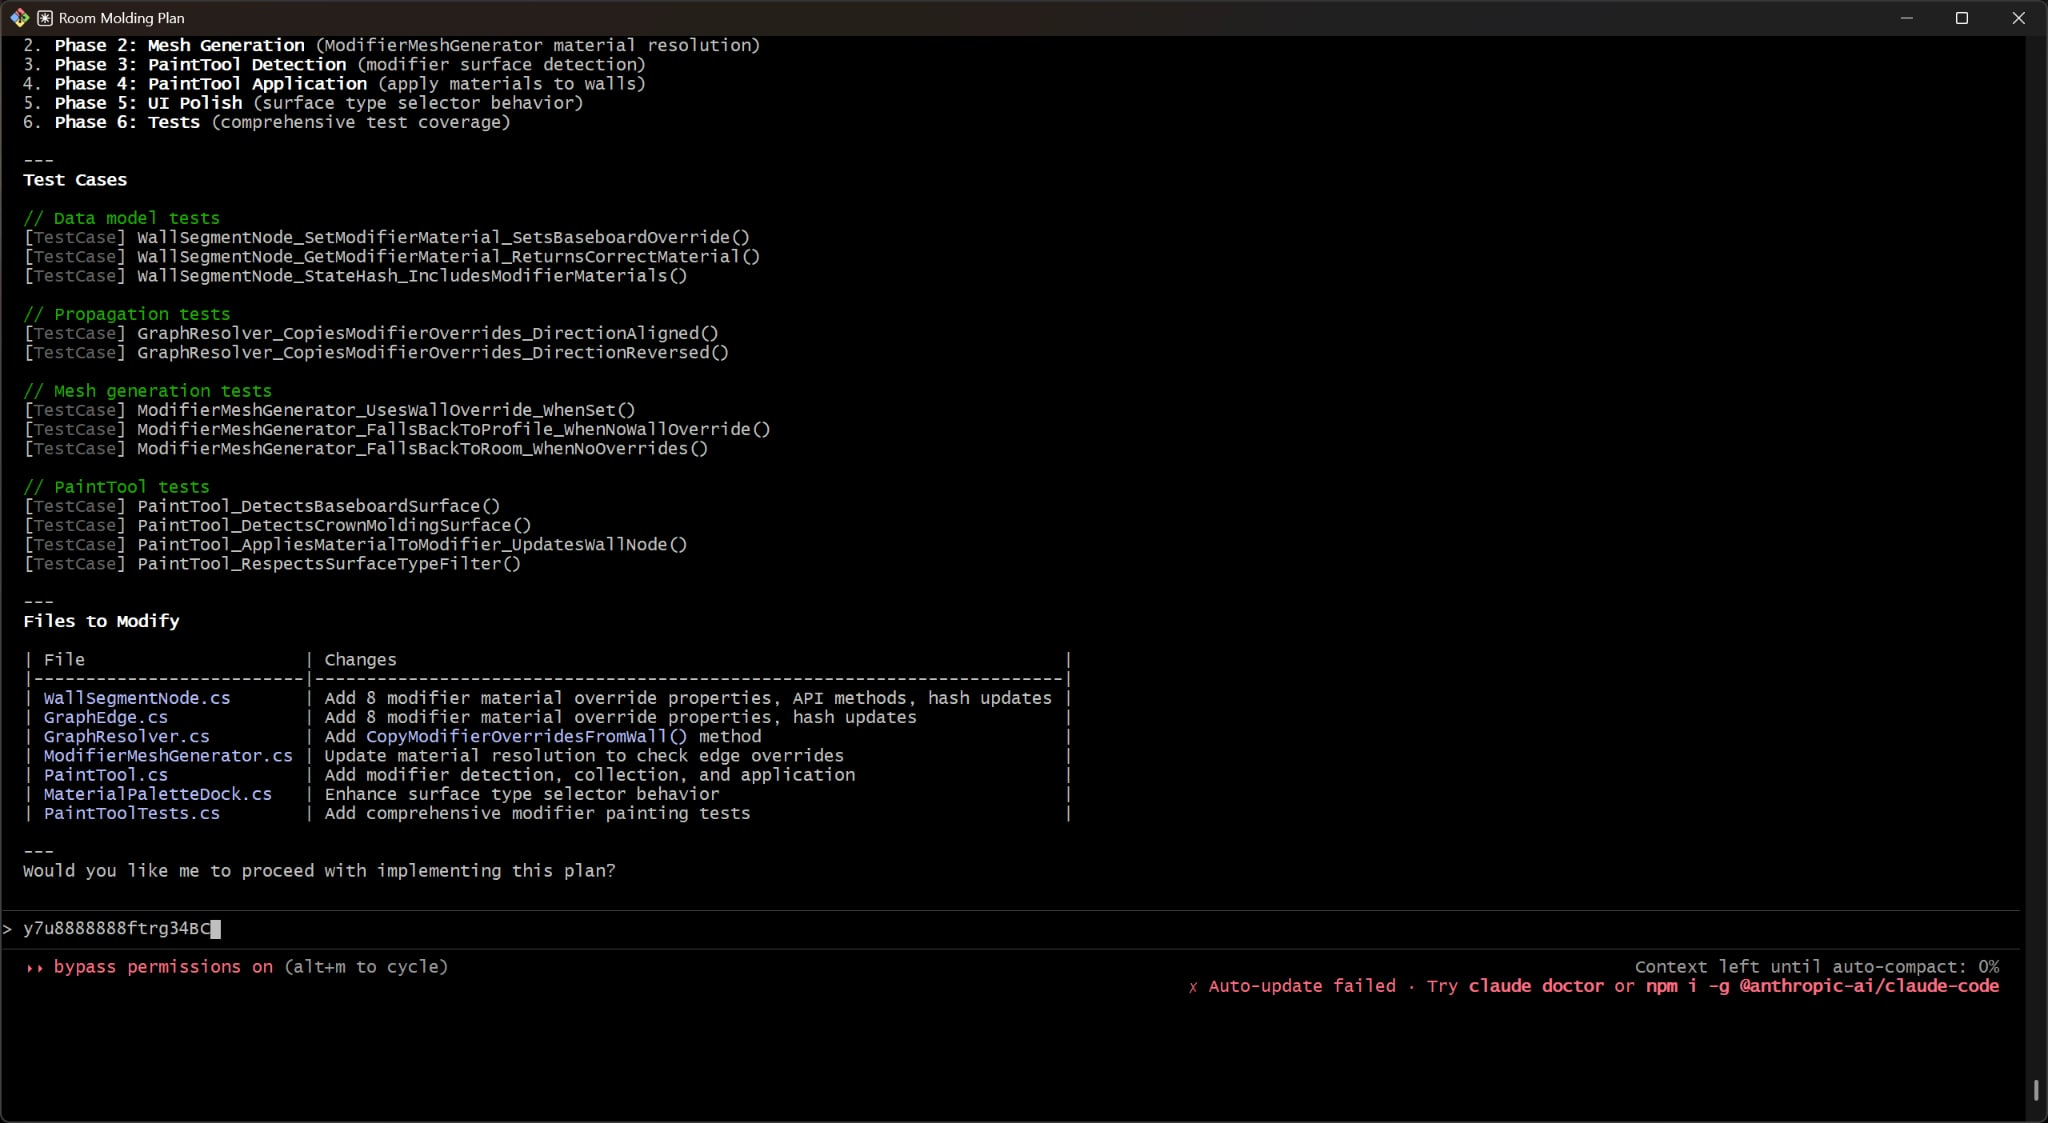Select PaintTool.cs in Files to Modify

click(104, 775)
